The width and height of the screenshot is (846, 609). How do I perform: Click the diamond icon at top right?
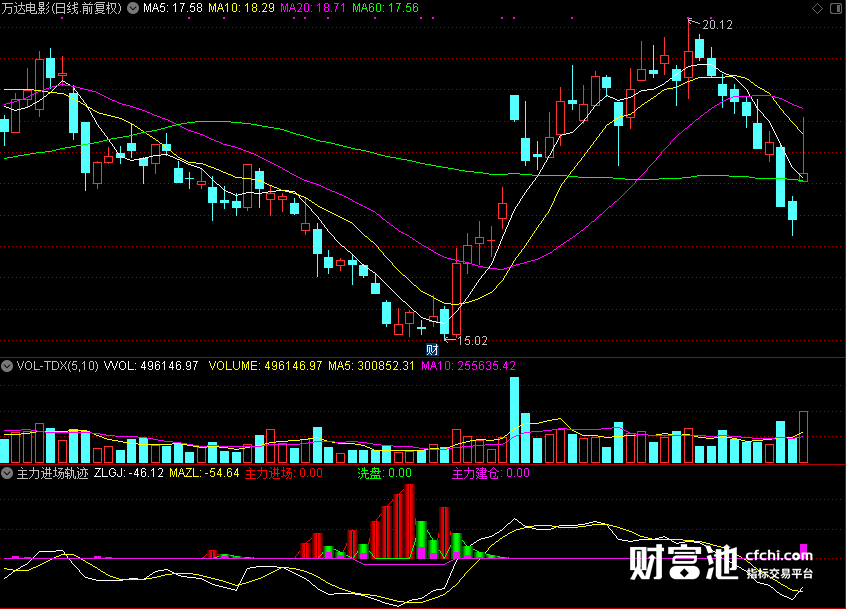pyautogui.click(x=817, y=8)
